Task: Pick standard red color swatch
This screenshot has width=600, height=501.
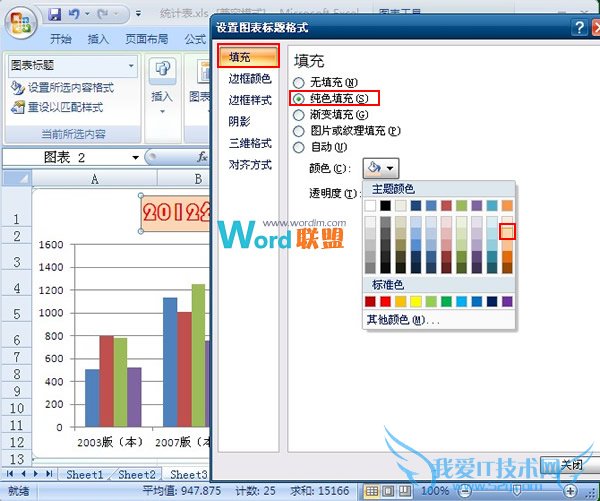Action: click(x=385, y=301)
